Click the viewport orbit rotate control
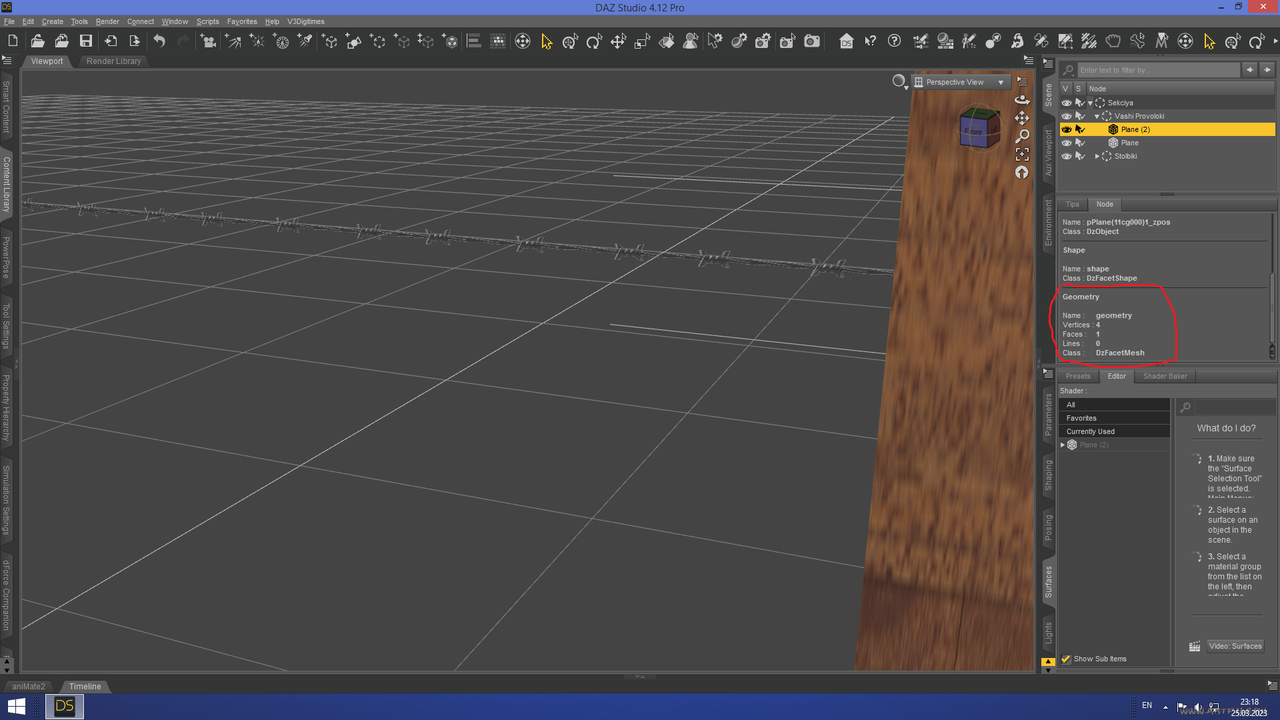Image resolution: width=1280 pixels, height=720 pixels. (1022, 99)
